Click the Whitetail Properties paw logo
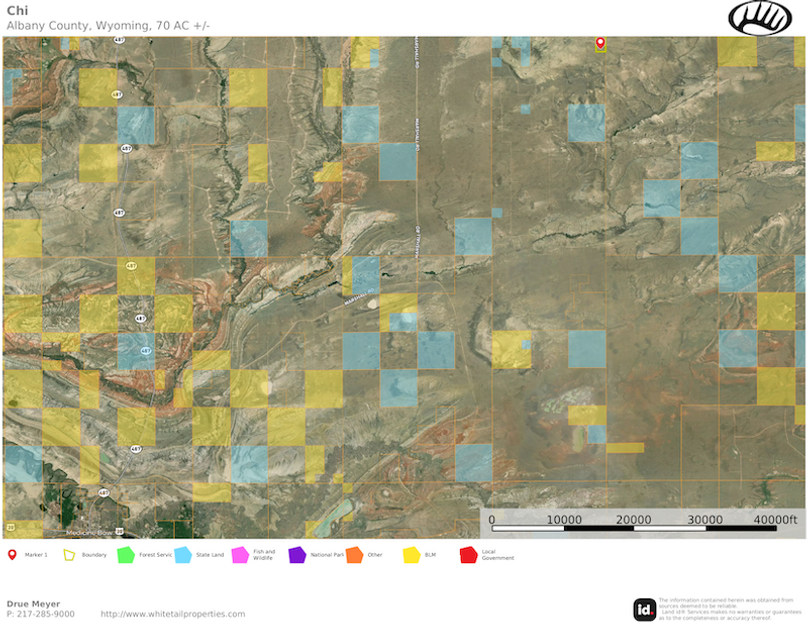The image size is (808, 624). coord(760,18)
